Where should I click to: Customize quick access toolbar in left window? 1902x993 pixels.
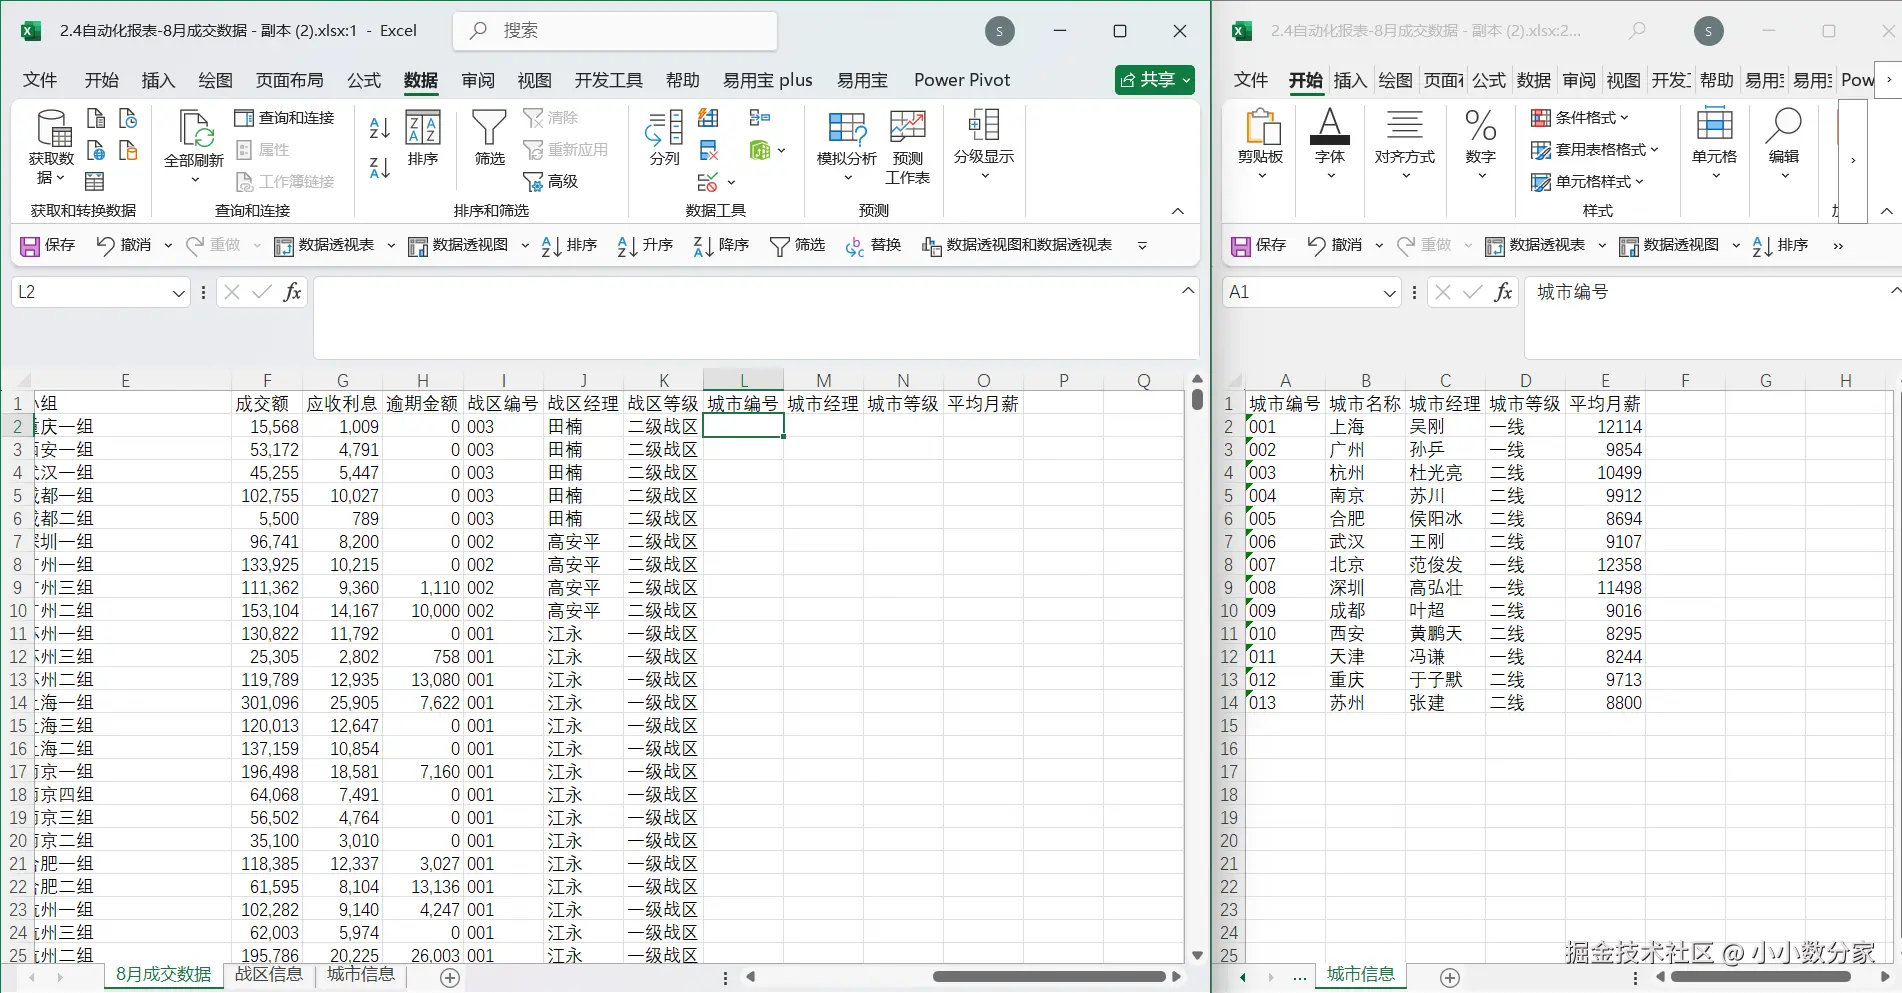click(x=1142, y=246)
